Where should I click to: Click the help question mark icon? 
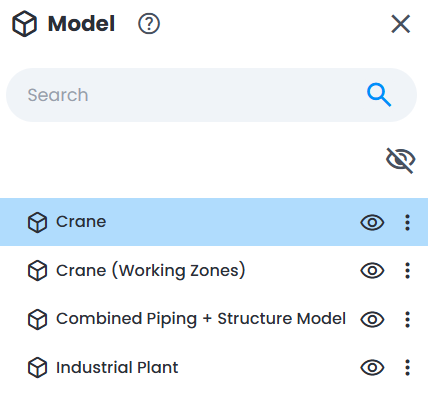click(149, 24)
